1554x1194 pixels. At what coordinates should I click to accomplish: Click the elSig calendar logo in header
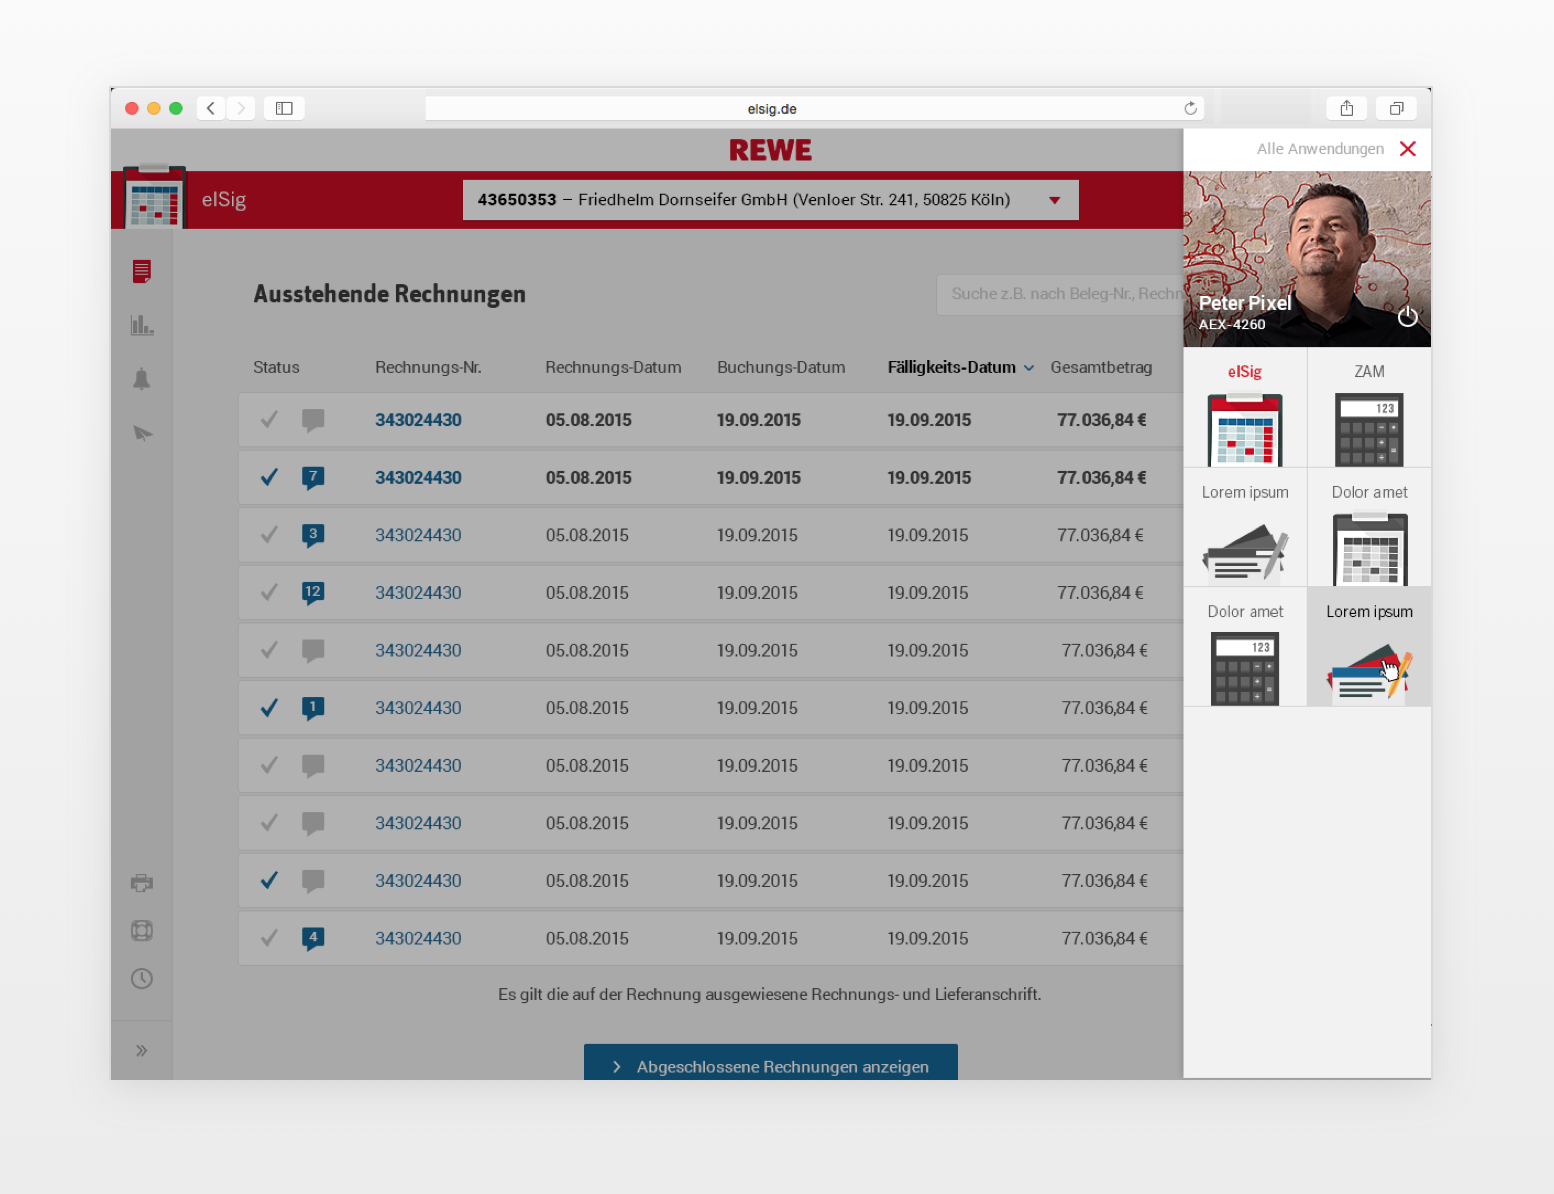155,198
